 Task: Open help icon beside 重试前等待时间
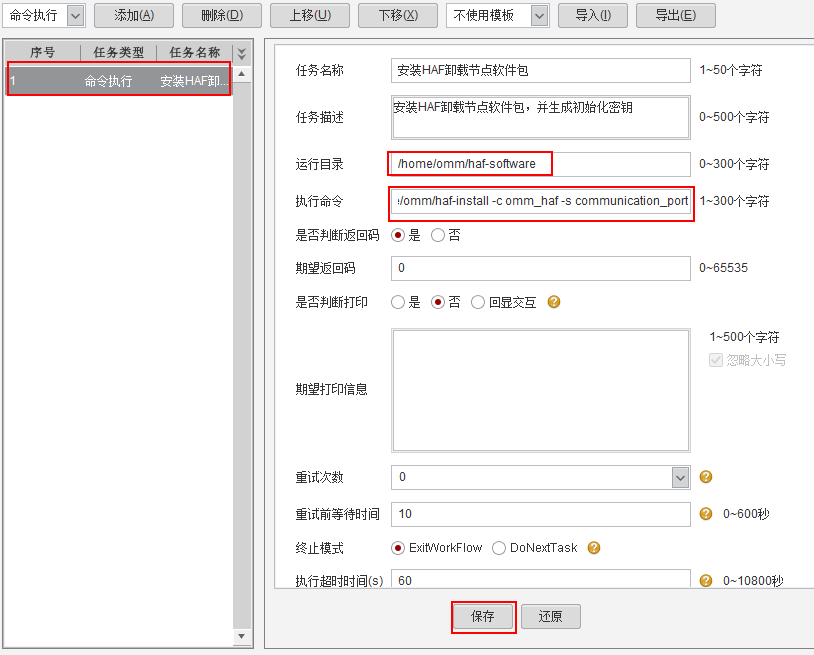(x=706, y=513)
